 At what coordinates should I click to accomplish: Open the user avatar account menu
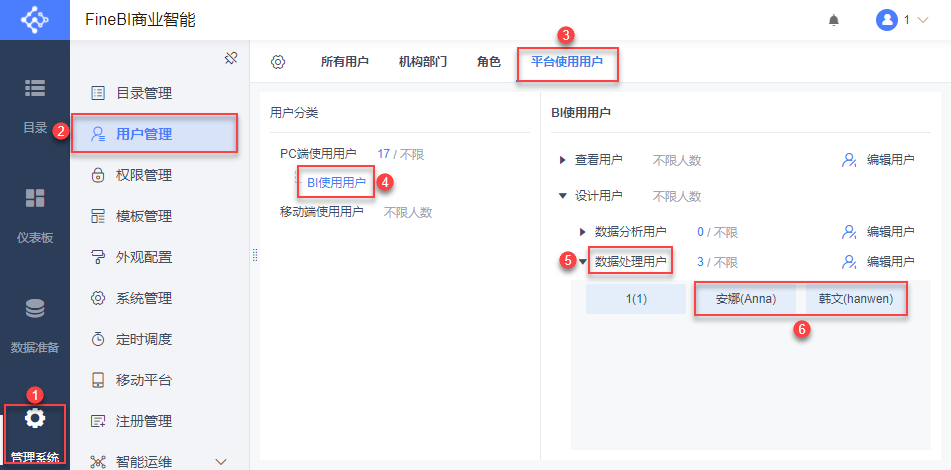901,20
